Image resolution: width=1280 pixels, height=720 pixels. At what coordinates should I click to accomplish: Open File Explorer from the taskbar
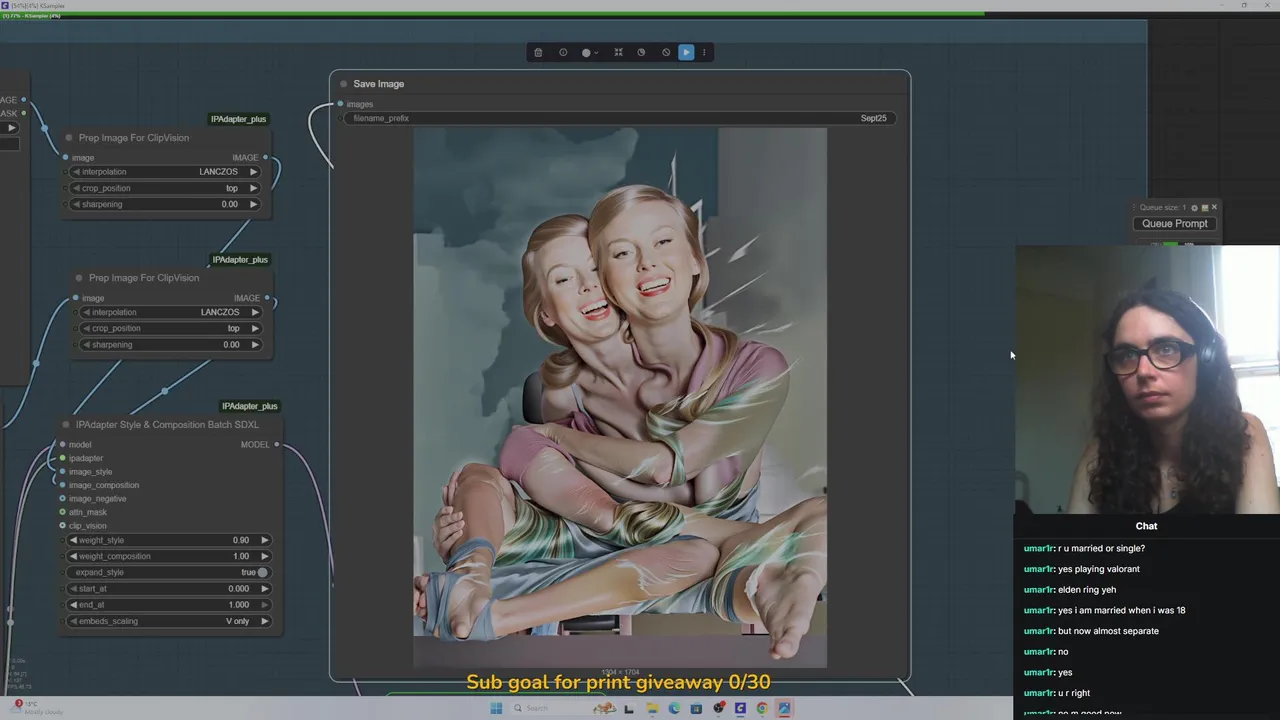(x=652, y=708)
